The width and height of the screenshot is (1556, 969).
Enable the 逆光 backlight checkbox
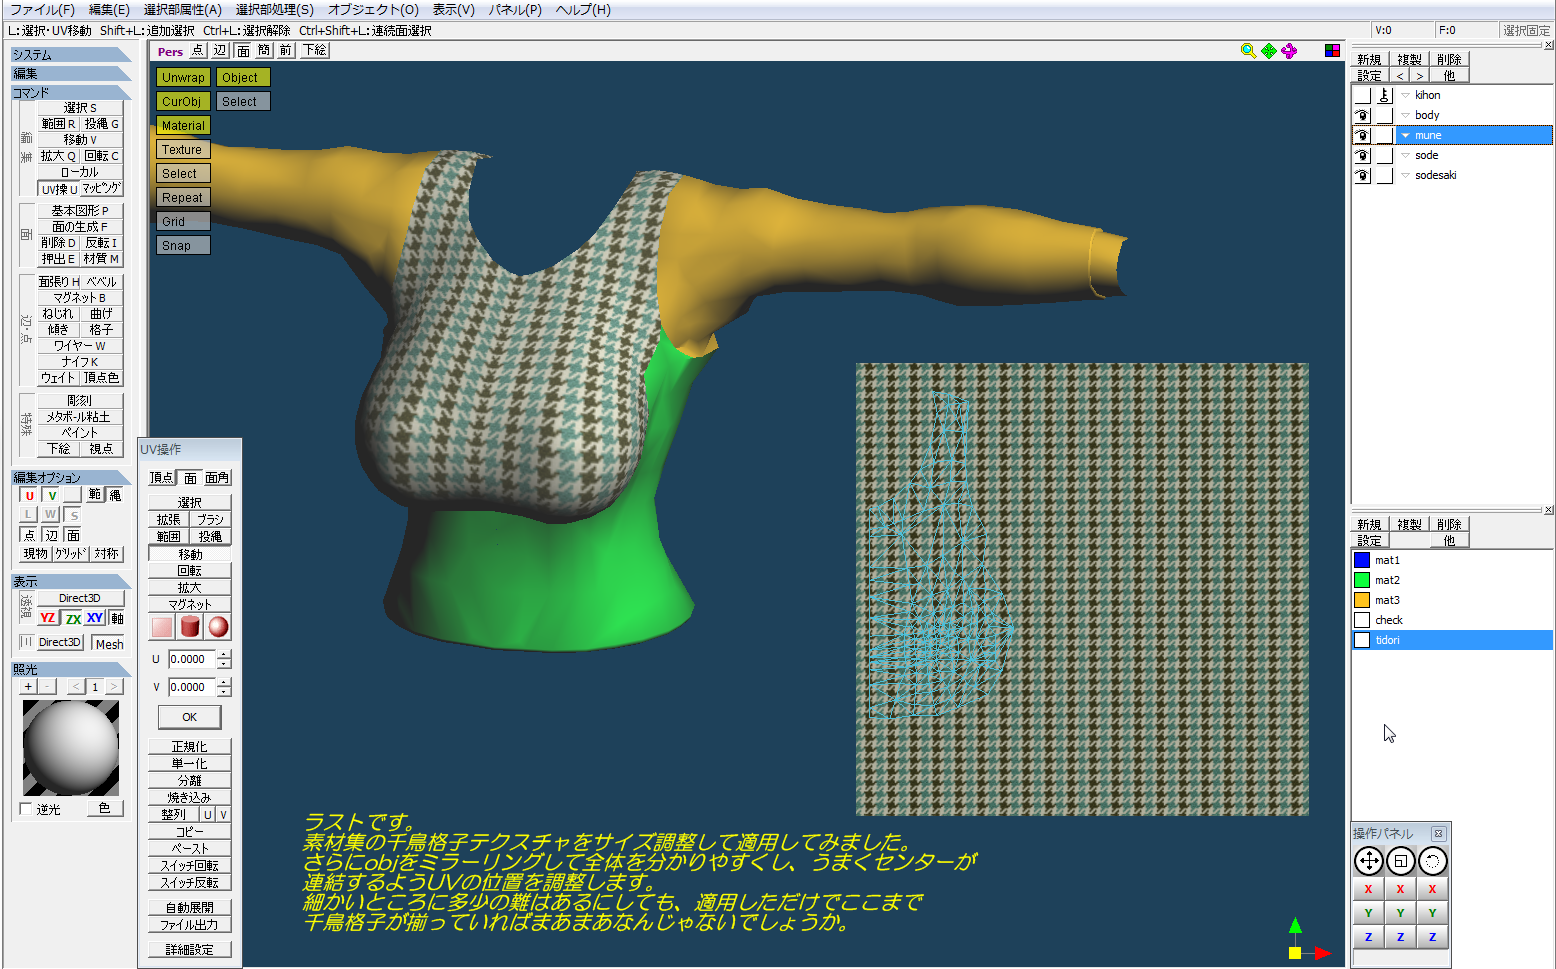click(26, 809)
